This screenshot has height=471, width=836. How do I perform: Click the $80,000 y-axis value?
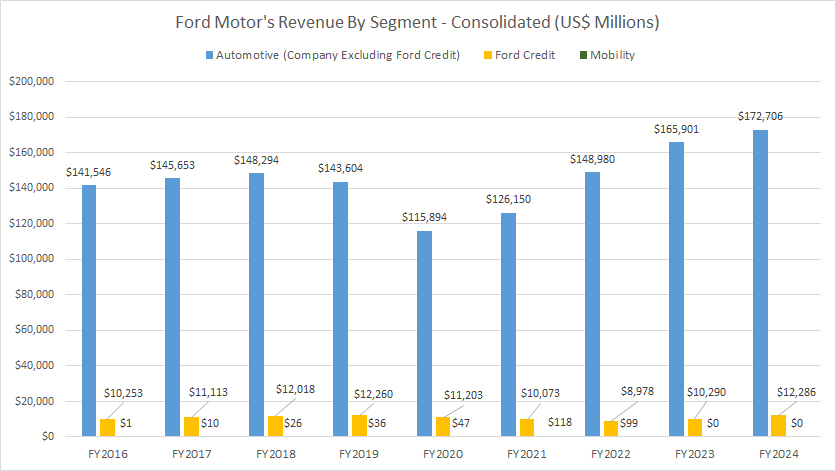[x=35, y=294]
